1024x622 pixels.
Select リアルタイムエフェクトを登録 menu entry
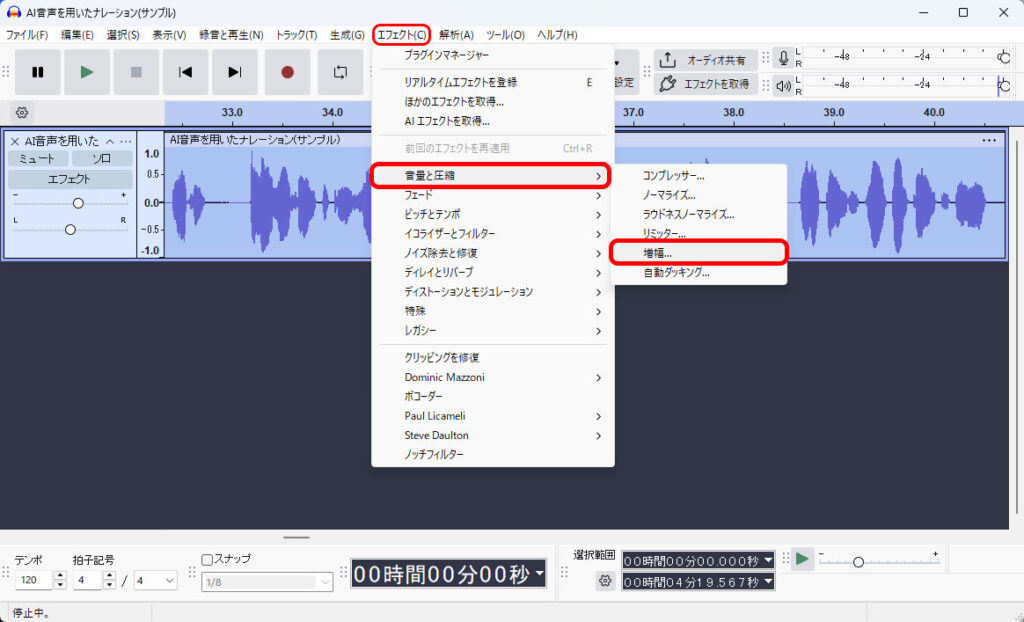[x=493, y=82]
